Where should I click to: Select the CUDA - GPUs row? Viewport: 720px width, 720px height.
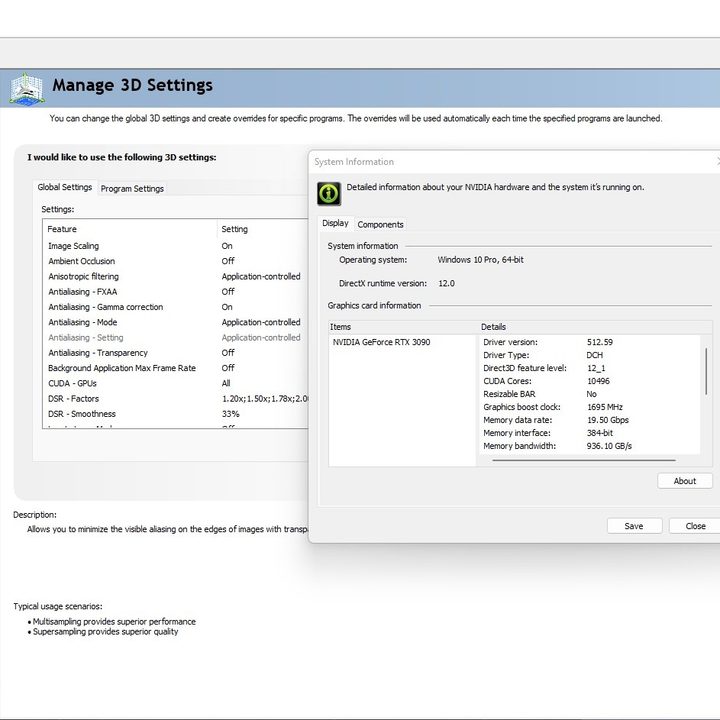point(176,383)
